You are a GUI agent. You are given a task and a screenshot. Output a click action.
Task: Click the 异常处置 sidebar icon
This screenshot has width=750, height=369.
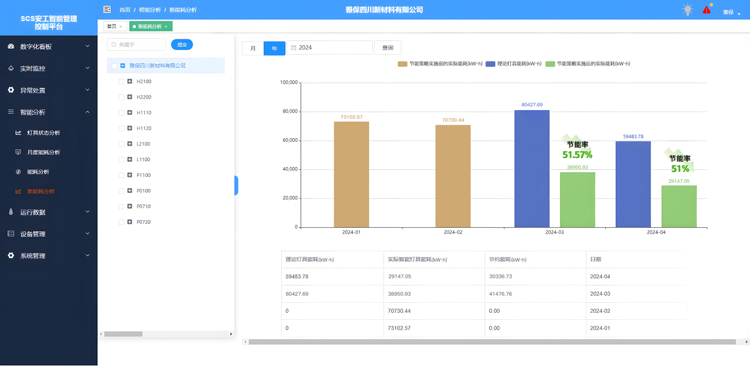point(11,90)
